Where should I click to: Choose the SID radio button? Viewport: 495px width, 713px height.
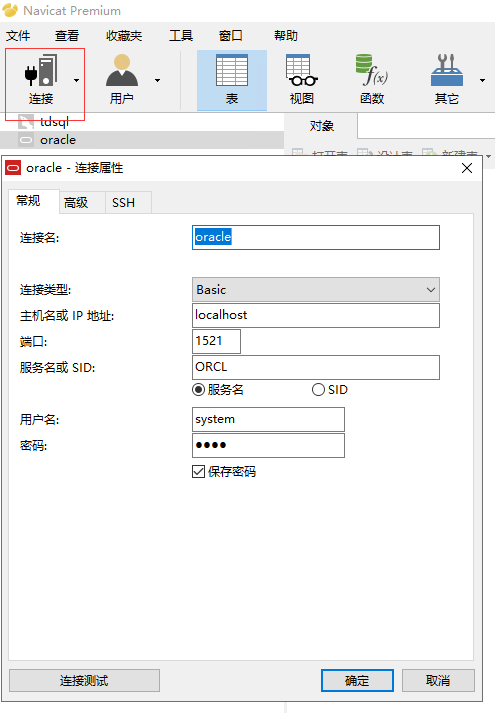[x=318, y=390]
